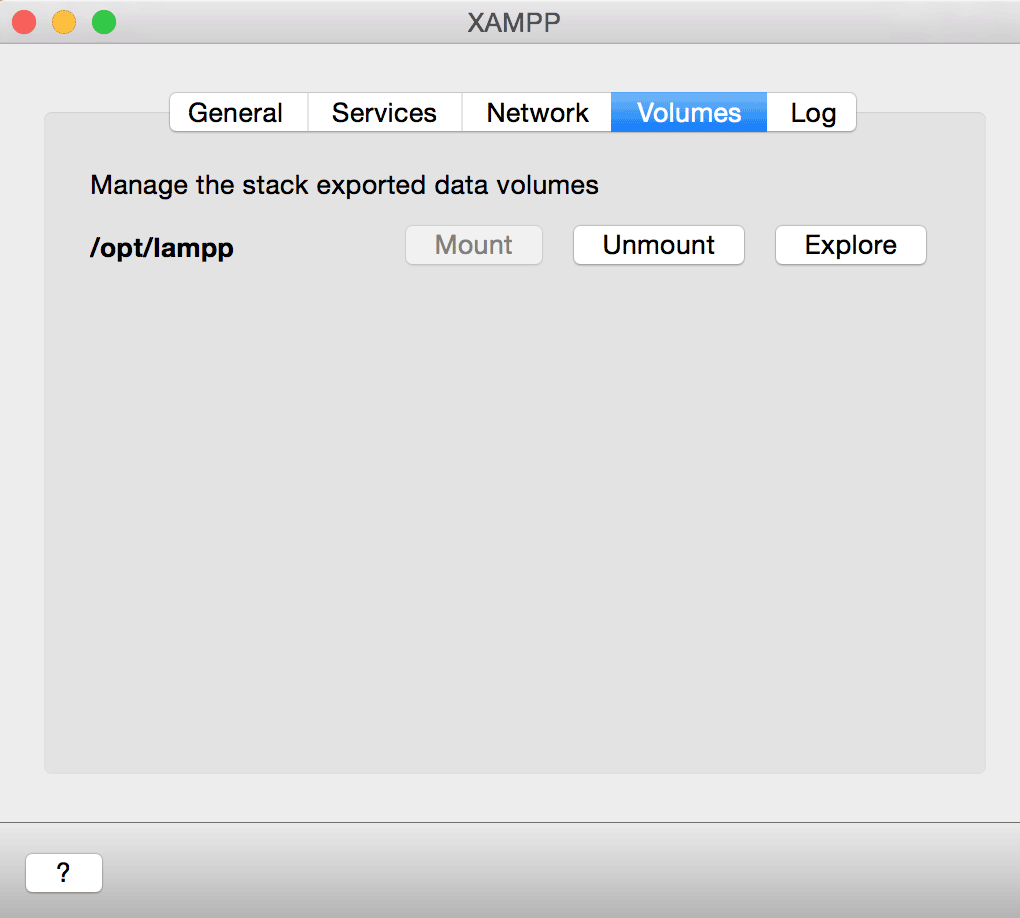
Task: Unmount the /opt/lampp volume
Action: (x=658, y=245)
